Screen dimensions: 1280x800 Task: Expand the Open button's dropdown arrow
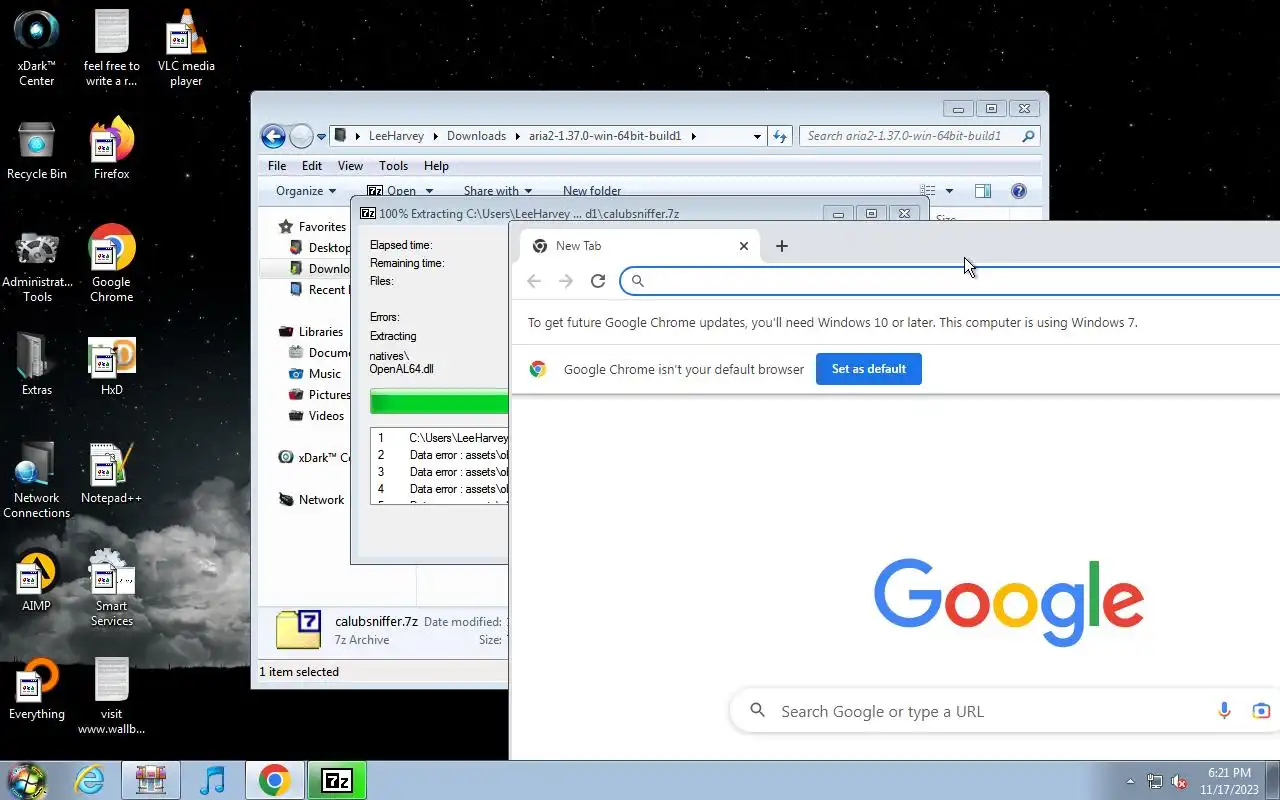[x=429, y=191]
